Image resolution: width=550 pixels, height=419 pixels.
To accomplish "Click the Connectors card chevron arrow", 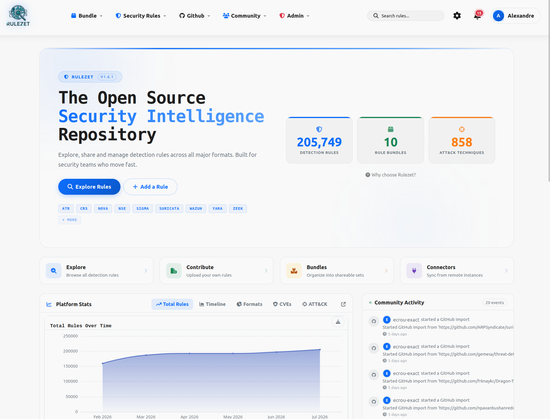I will pyautogui.click(x=506, y=271).
